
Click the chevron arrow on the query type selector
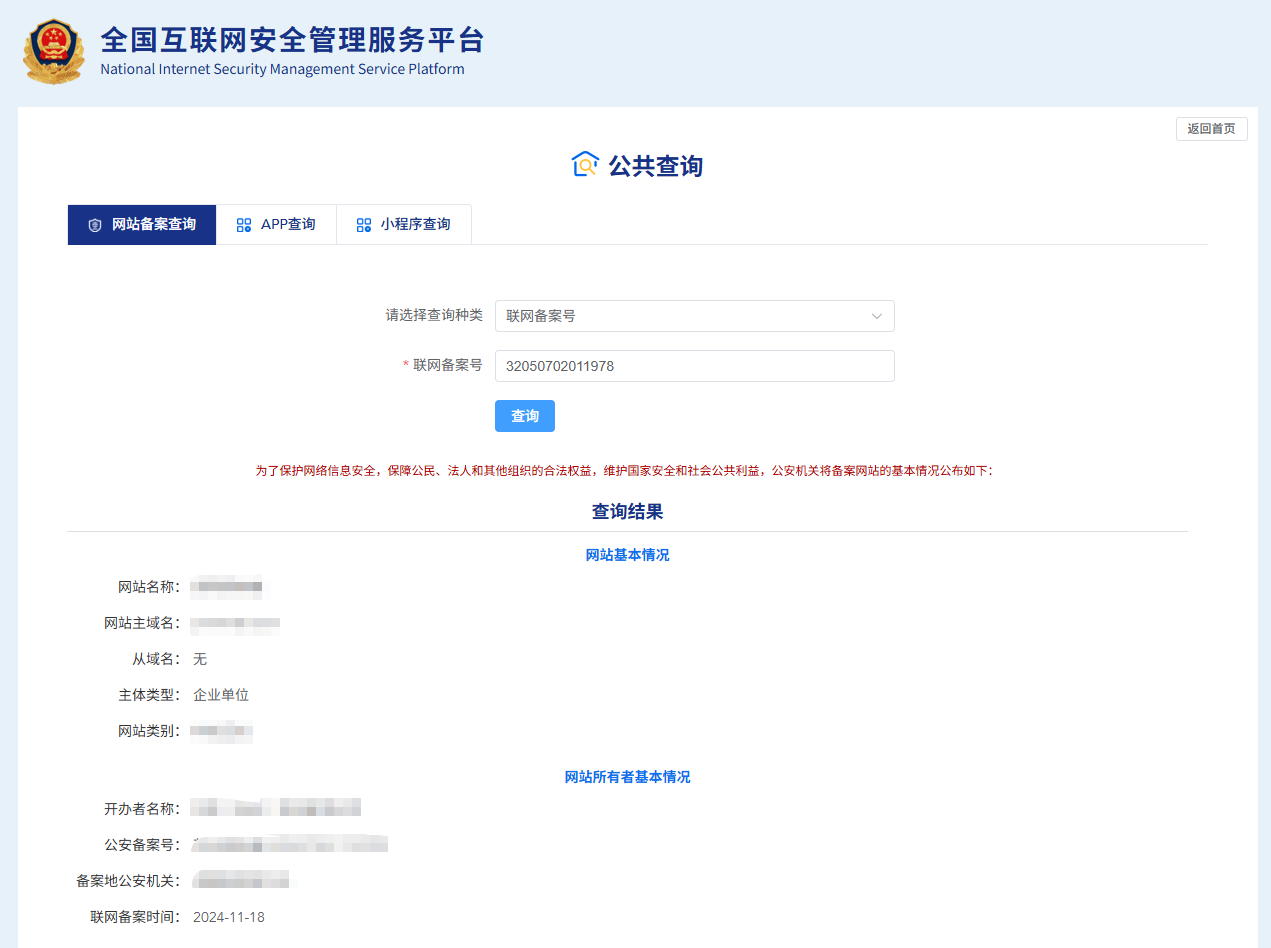pyautogui.click(x=879, y=316)
